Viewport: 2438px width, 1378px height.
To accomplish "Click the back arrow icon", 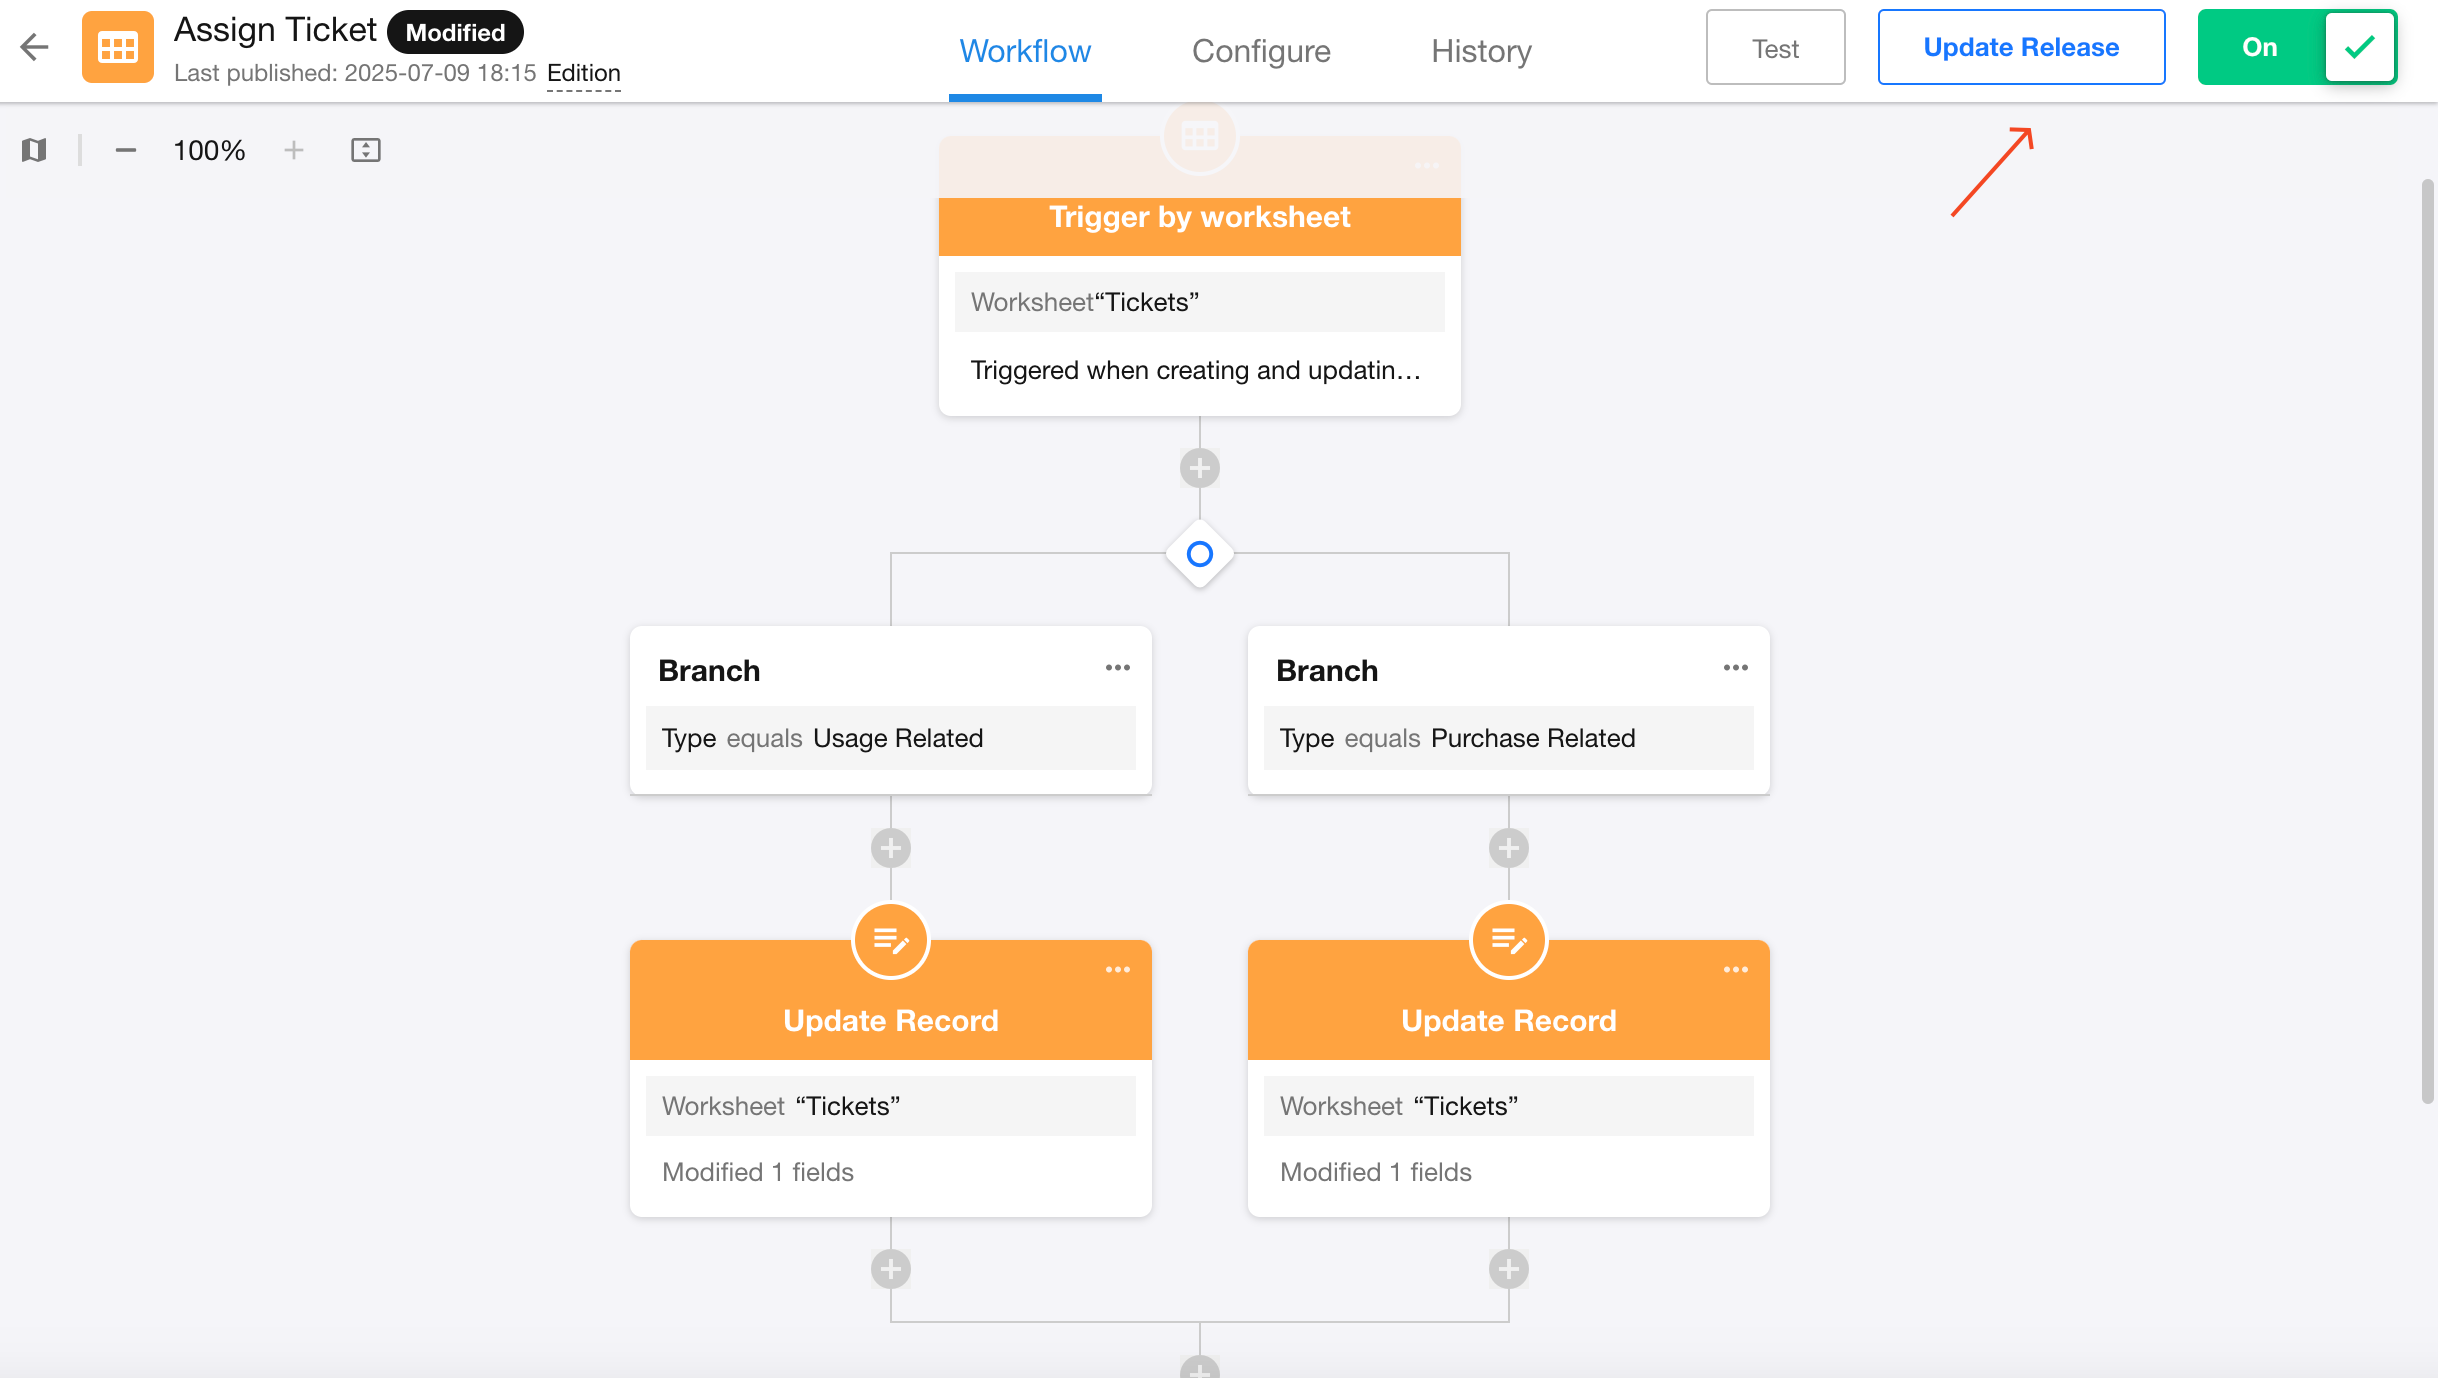I will (35, 47).
